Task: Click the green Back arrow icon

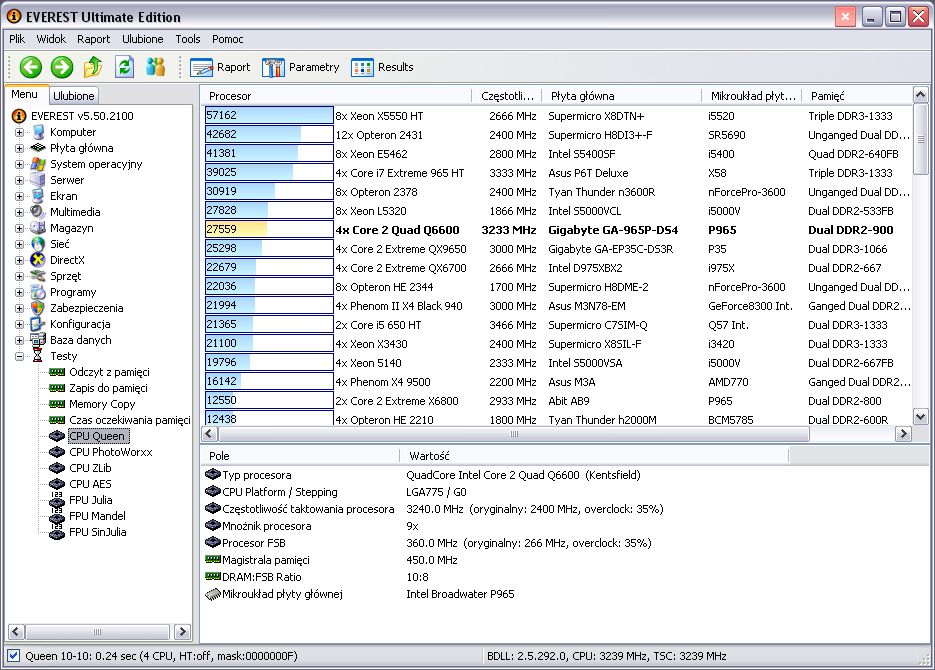Action: [31, 67]
